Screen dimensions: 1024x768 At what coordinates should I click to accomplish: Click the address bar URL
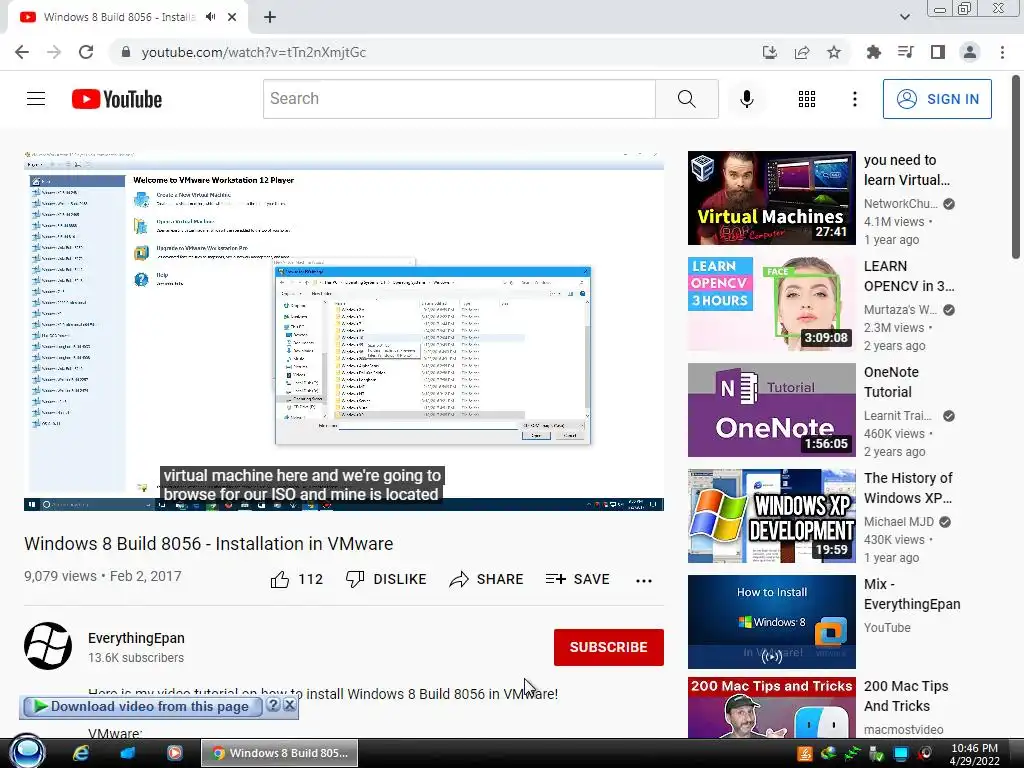tap(253, 52)
